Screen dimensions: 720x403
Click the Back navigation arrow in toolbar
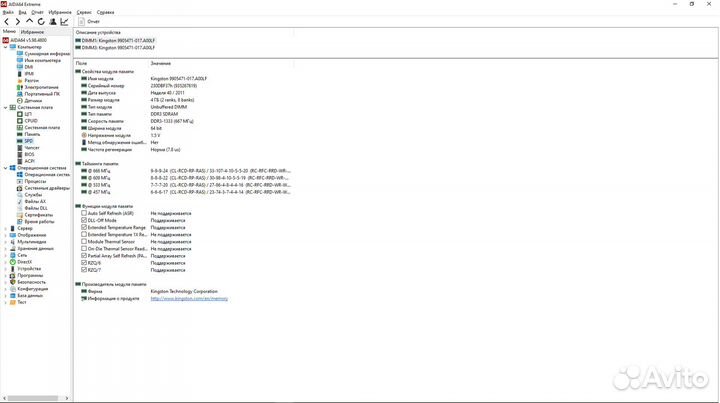click(7, 21)
